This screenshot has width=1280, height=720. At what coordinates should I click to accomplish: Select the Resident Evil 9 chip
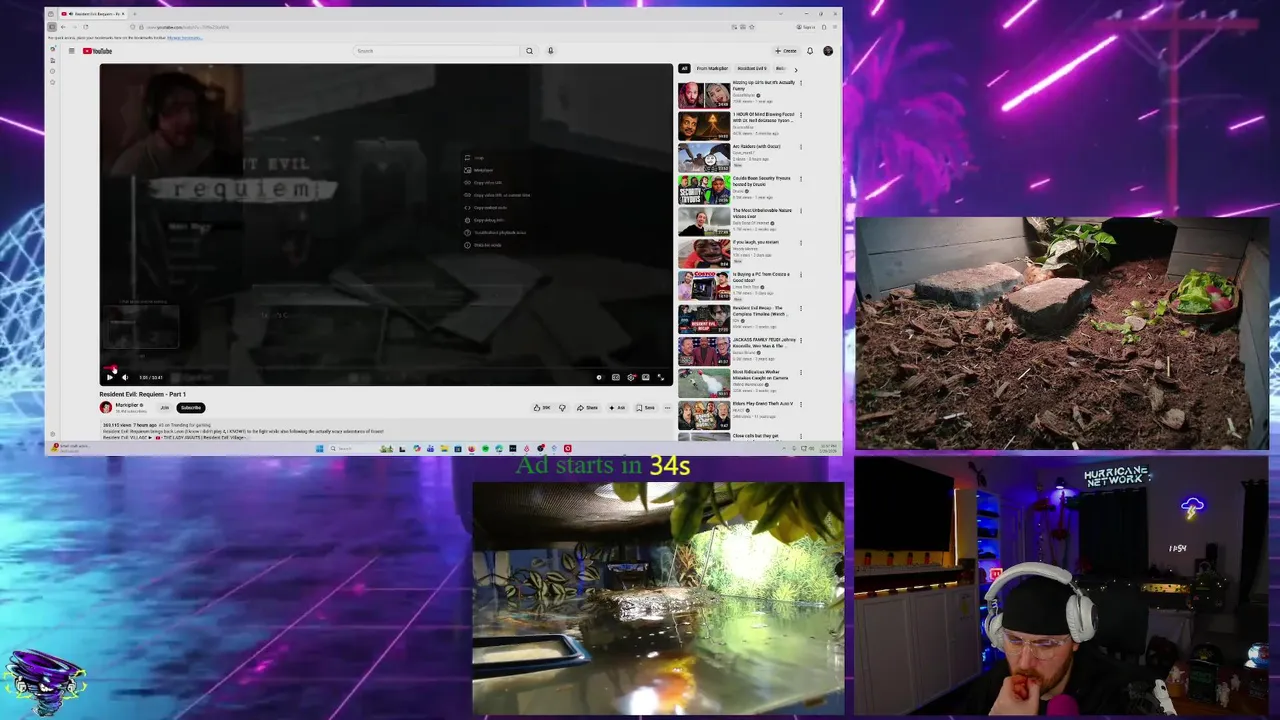pos(752,69)
